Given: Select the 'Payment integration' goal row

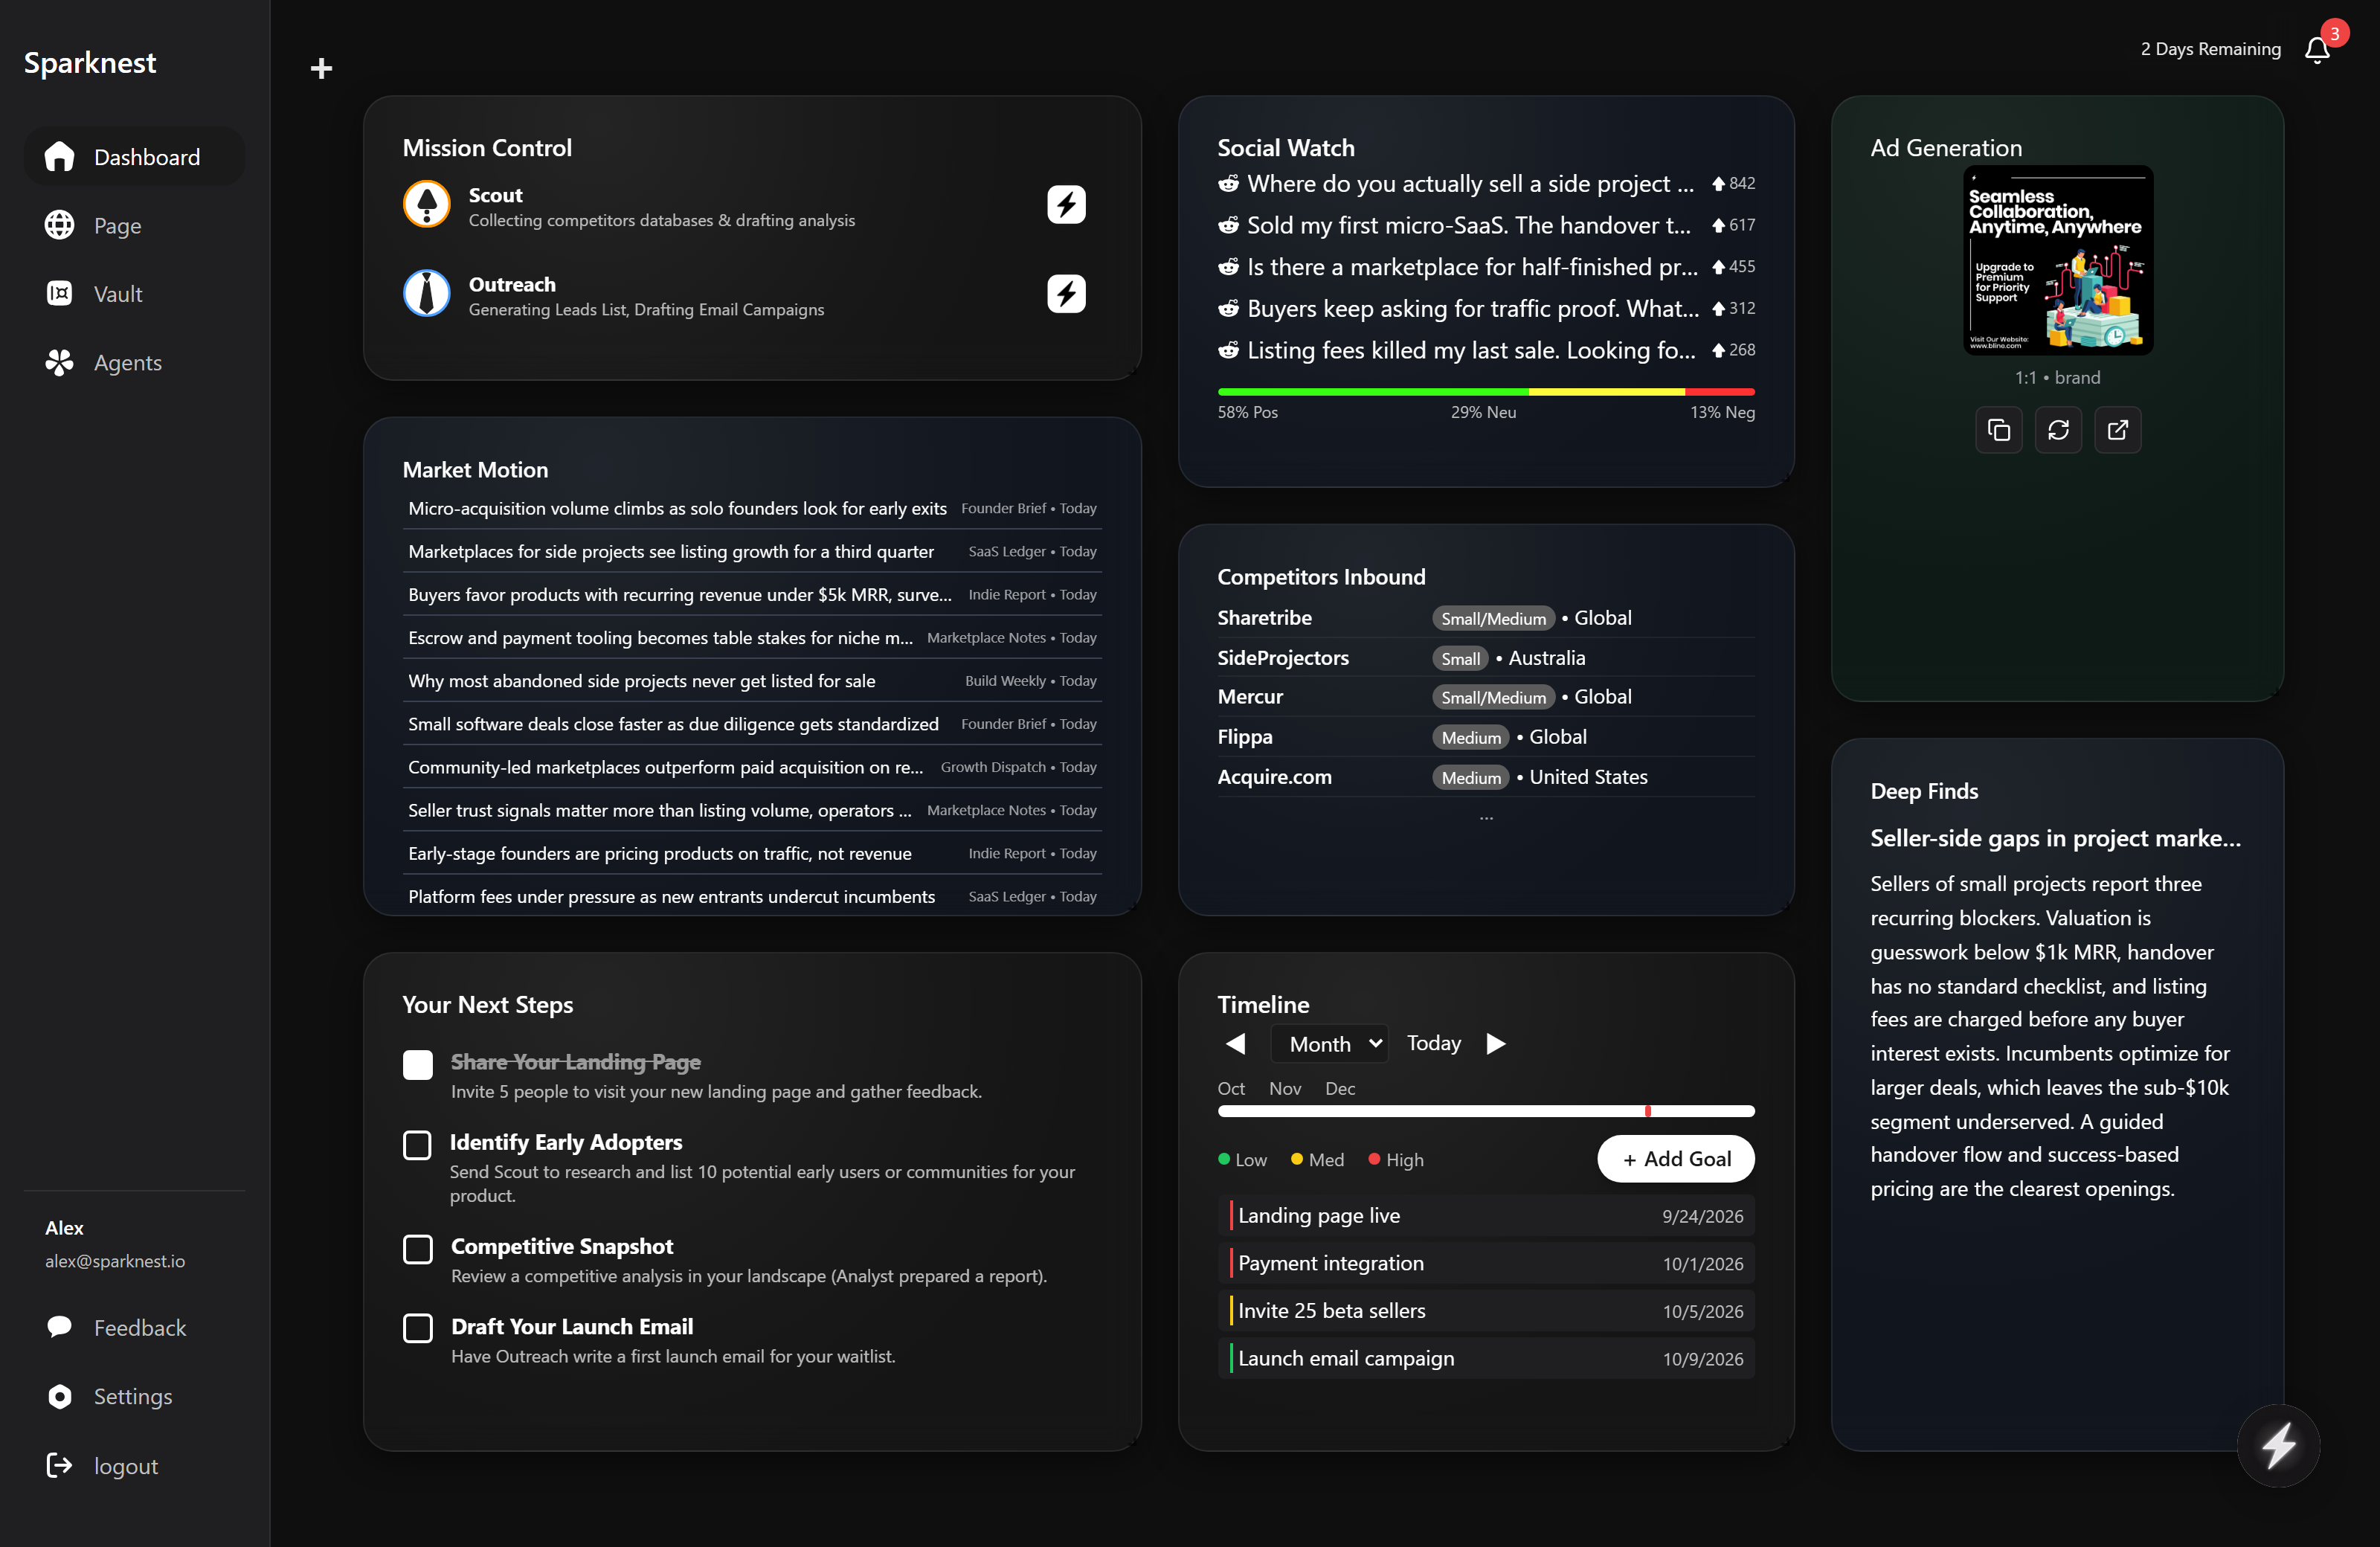Looking at the screenshot, I should click(x=1486, y=1264).
